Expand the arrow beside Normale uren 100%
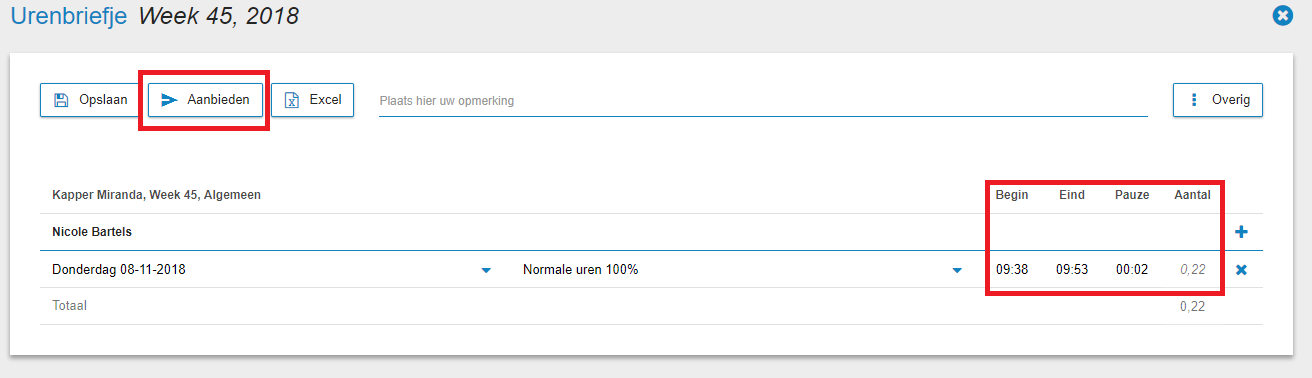 coord(957,270)
